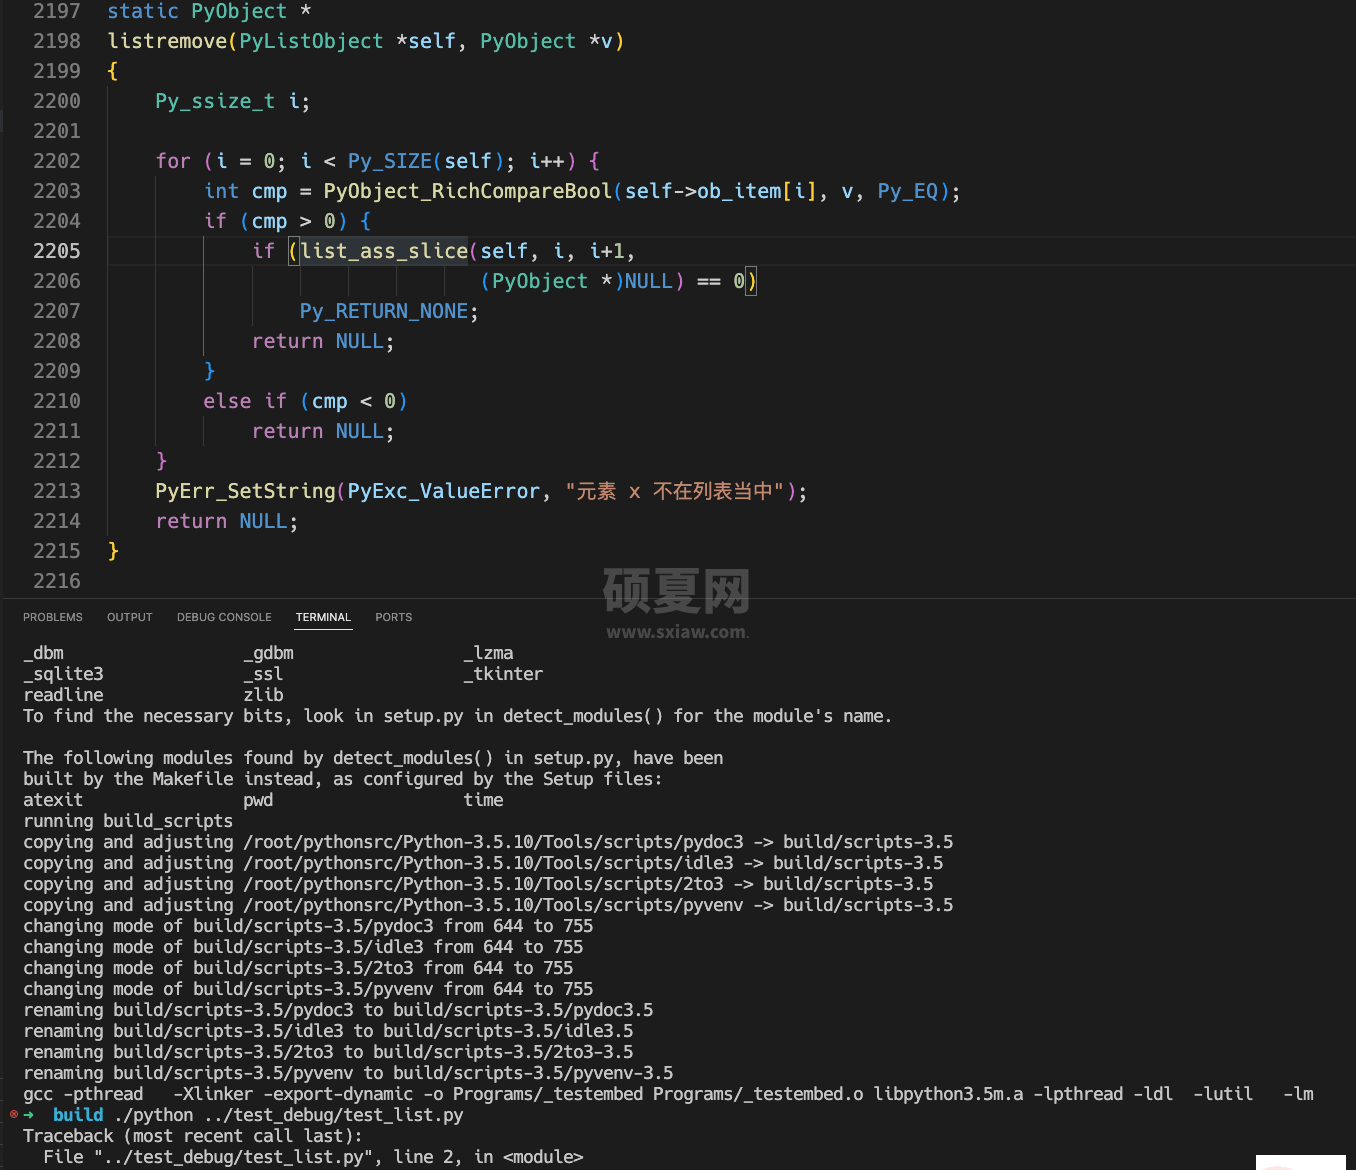Select the TERMINAL tab
Viewport: 1356px width, 1170px height.
[x=323, y=617]
